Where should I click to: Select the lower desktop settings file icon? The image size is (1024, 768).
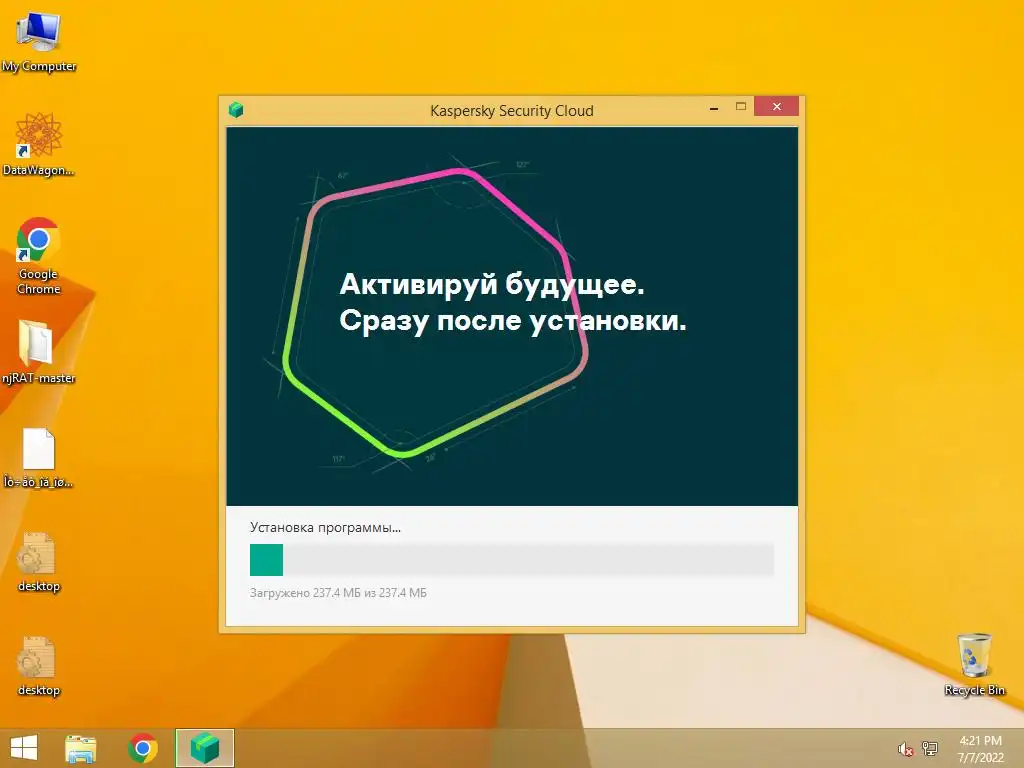[x=39, y=665]
